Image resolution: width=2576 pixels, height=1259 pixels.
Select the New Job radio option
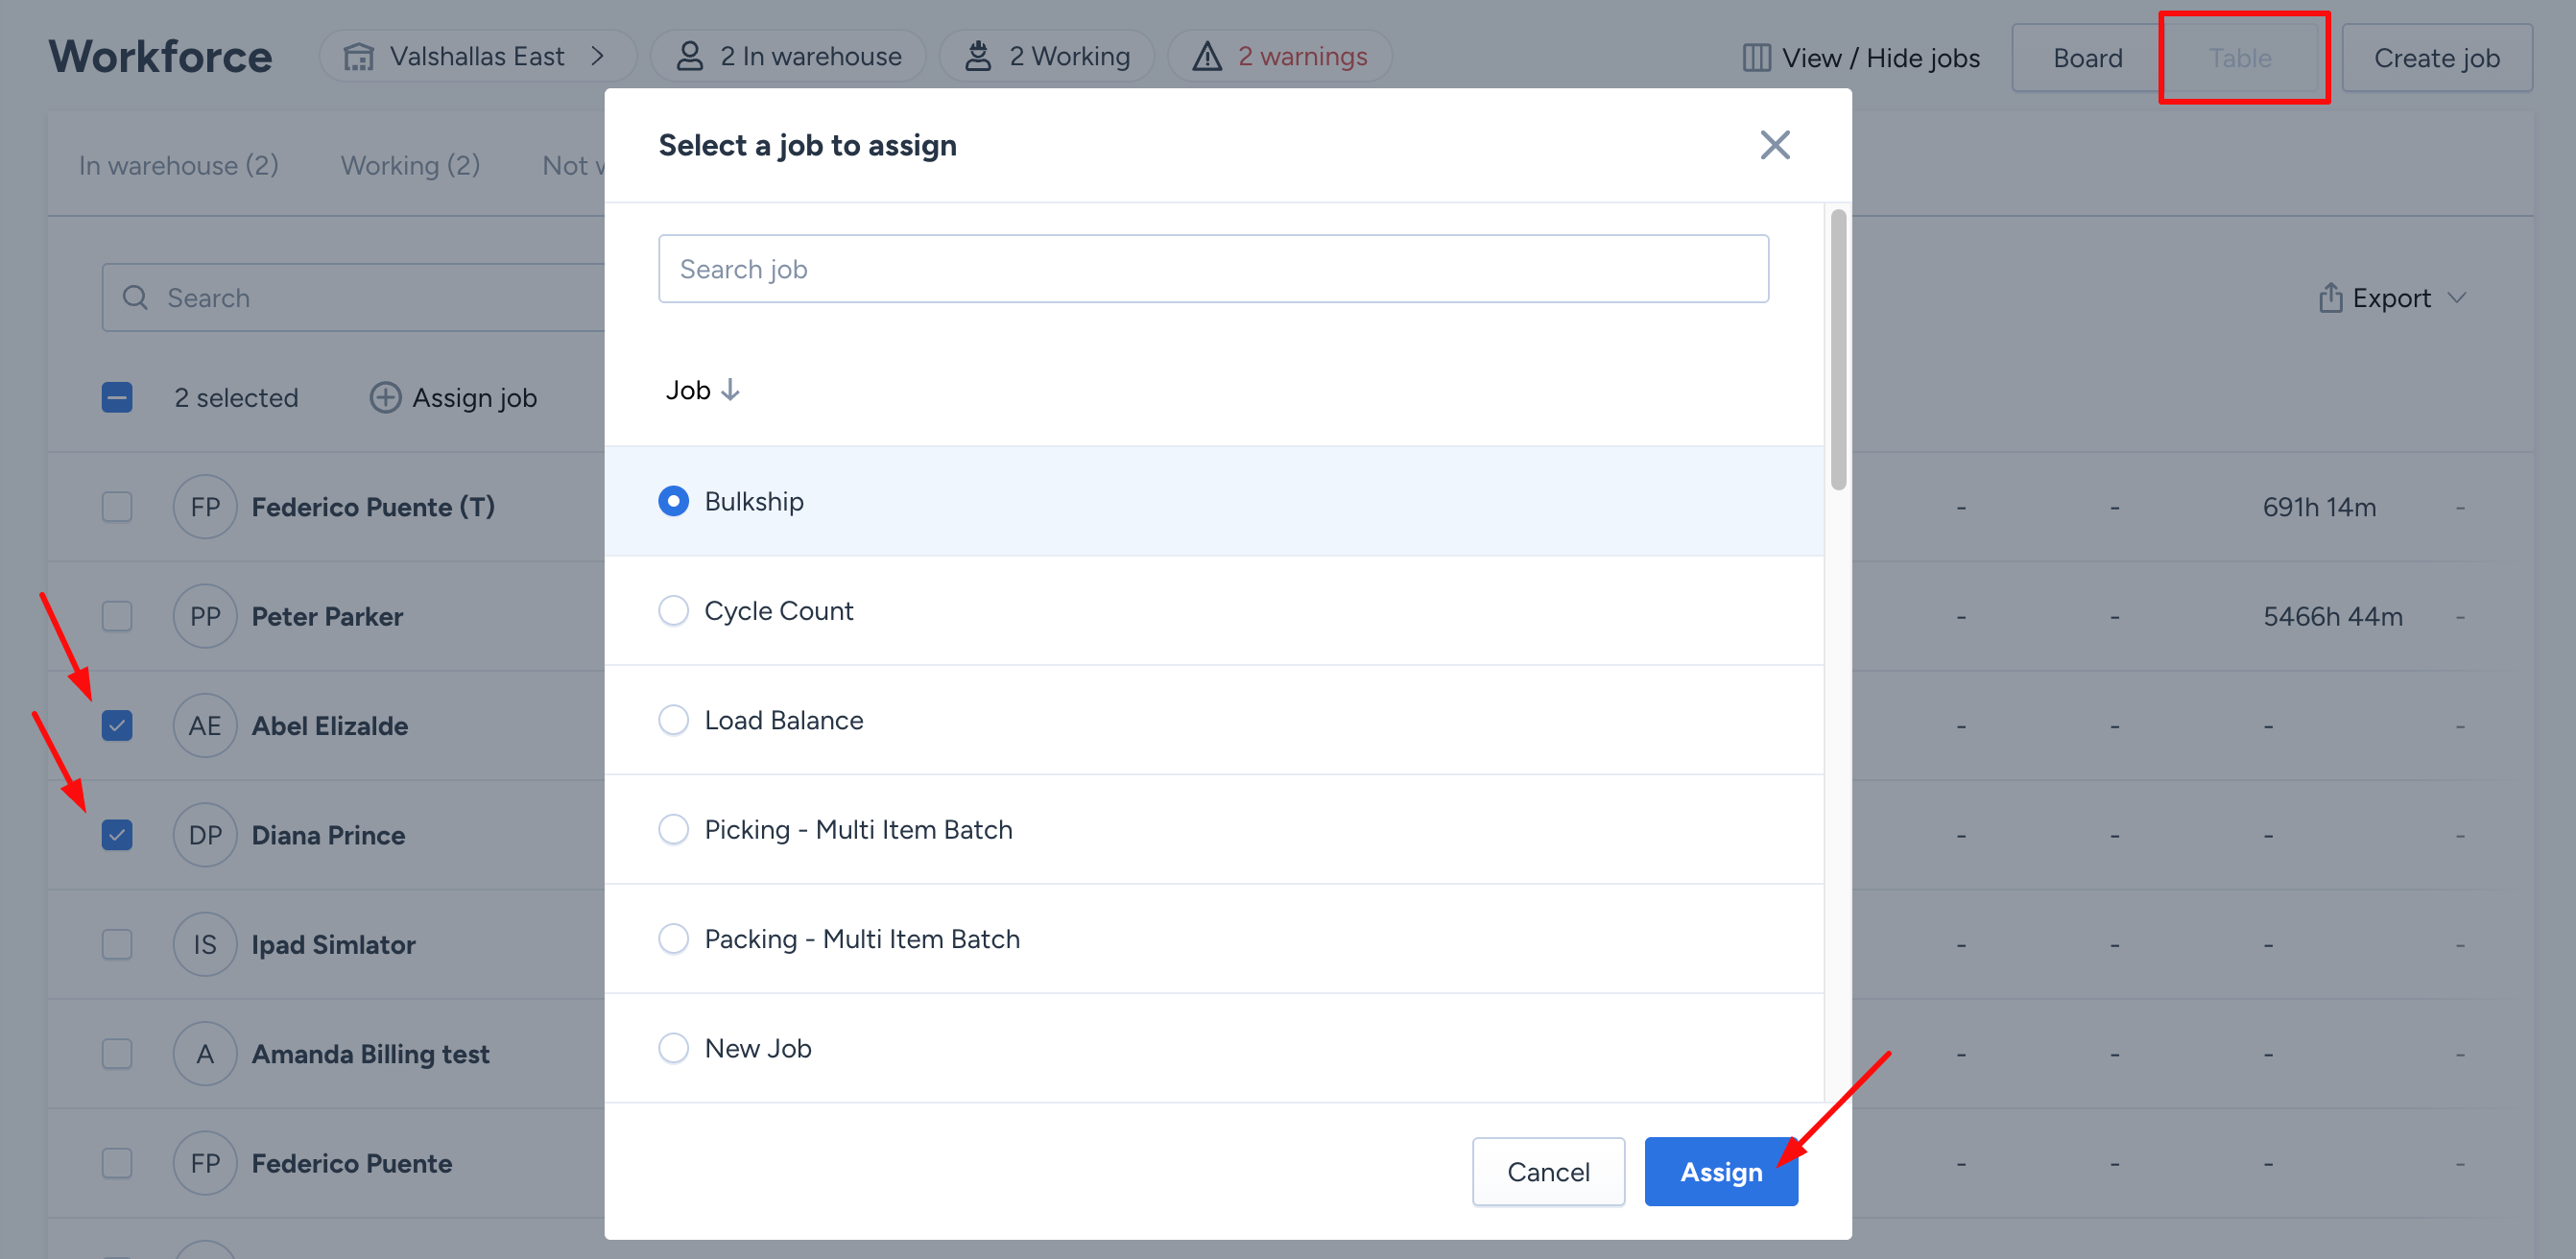(x=673, y=1048)
